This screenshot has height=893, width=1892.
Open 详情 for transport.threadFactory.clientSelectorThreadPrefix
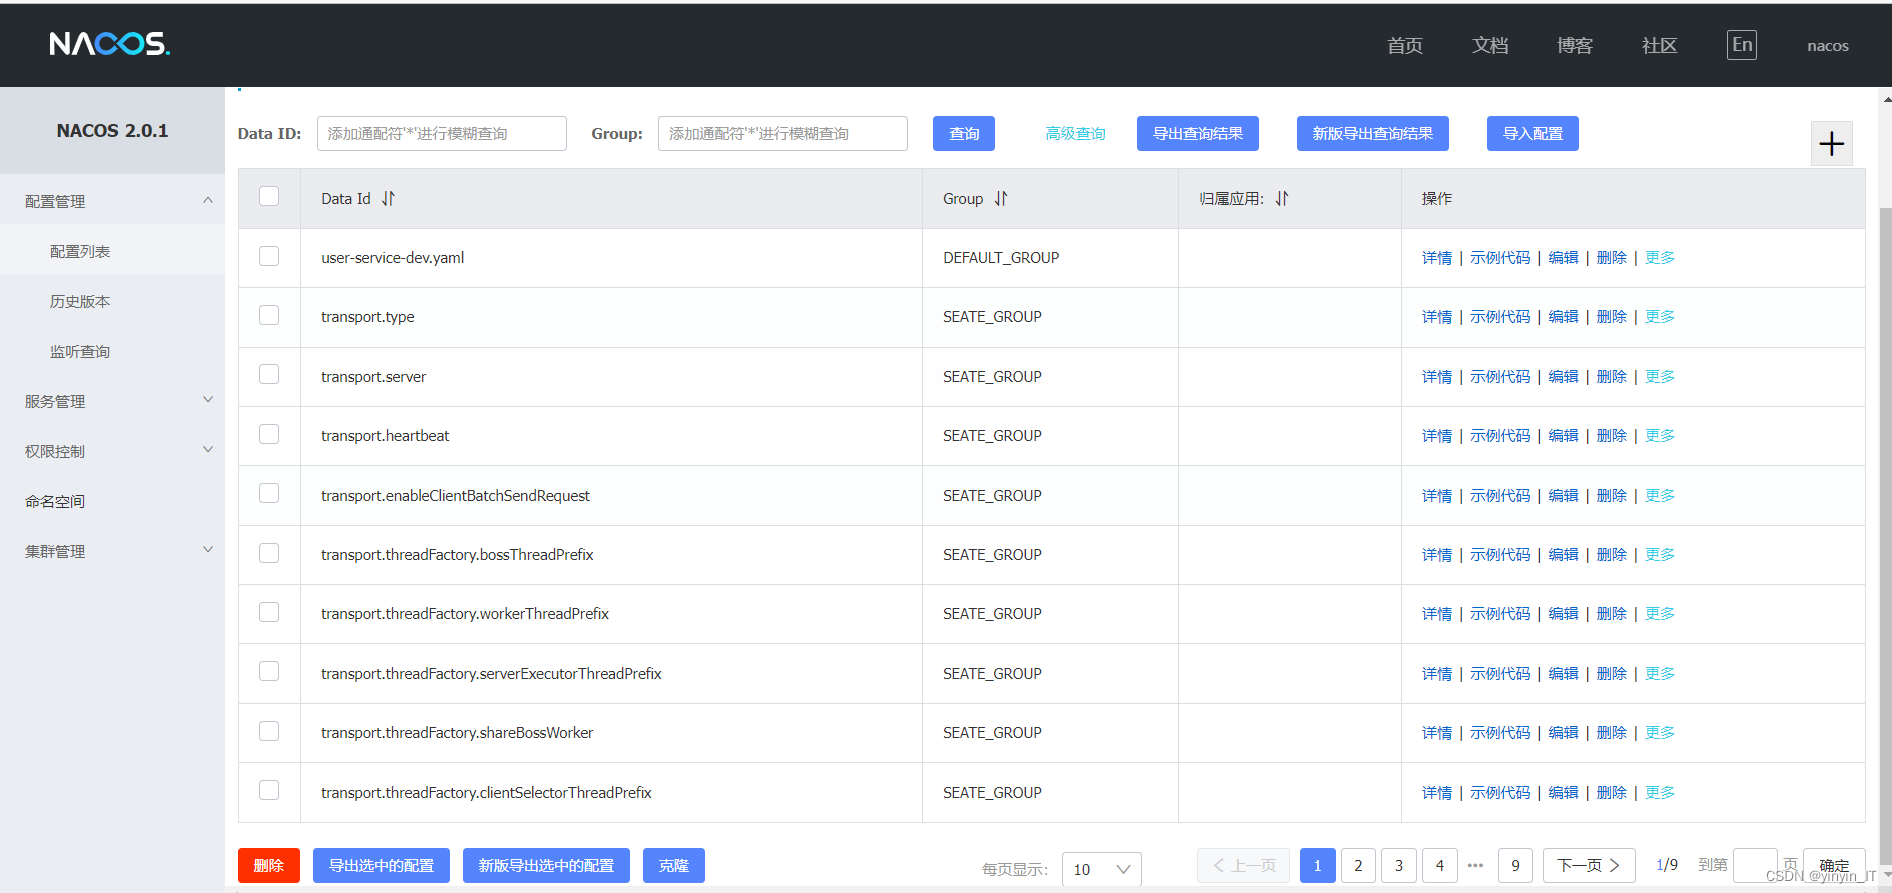coord(1437,793)
